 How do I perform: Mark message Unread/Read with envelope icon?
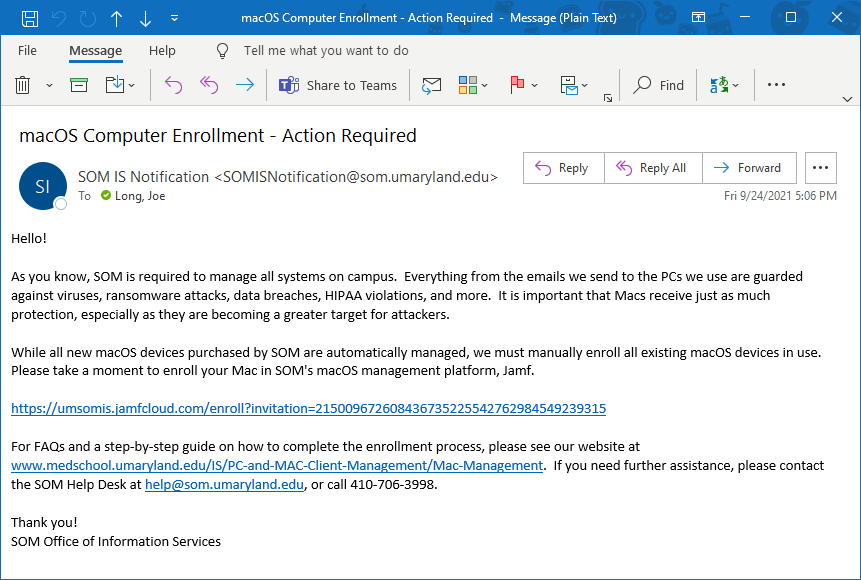(432, 85)
